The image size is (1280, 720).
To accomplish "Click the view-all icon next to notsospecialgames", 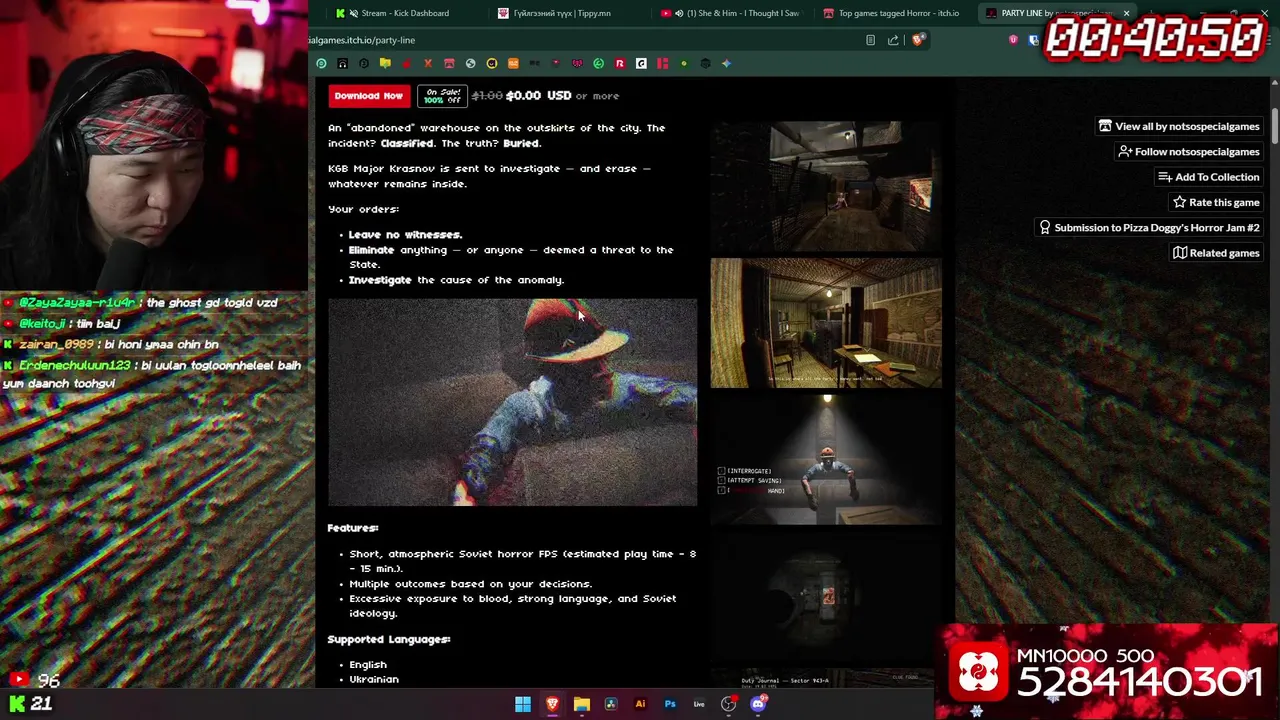I will pyautogui.click(x=1105, y=126).
